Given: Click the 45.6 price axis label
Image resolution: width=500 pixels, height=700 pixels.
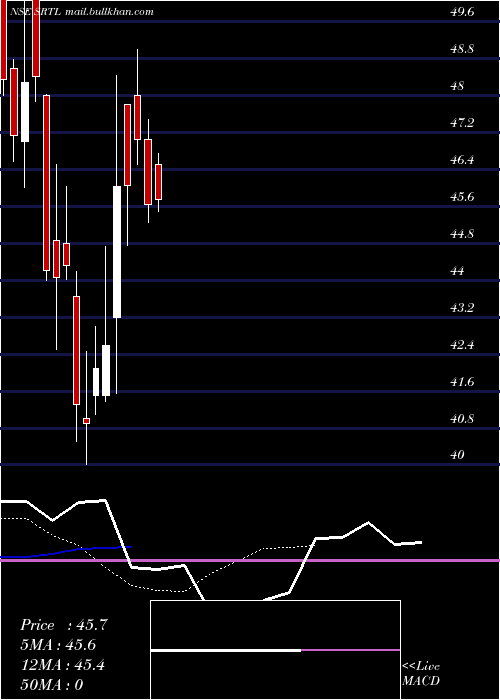Looking at the screenshot, I should tap(462, 197).
